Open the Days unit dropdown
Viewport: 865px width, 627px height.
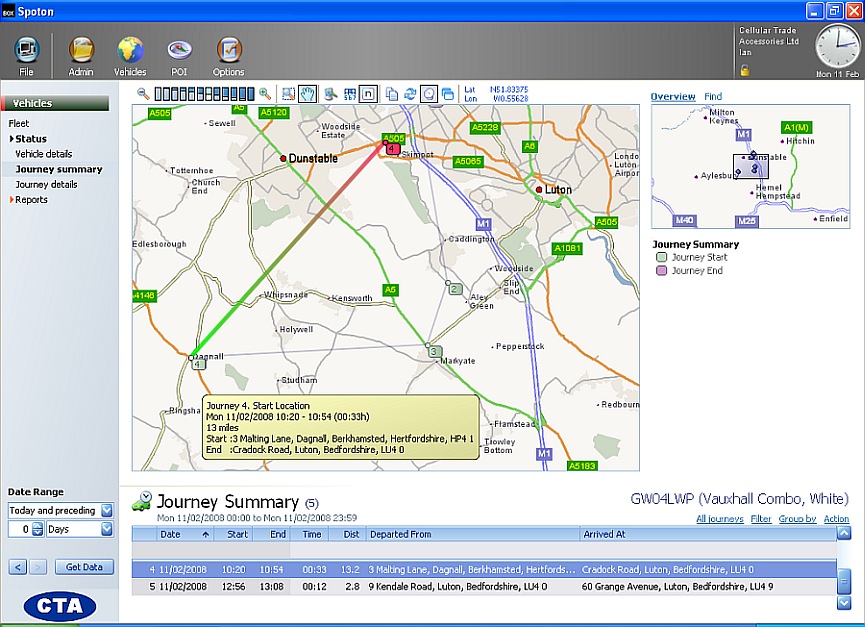click(107, 529)
